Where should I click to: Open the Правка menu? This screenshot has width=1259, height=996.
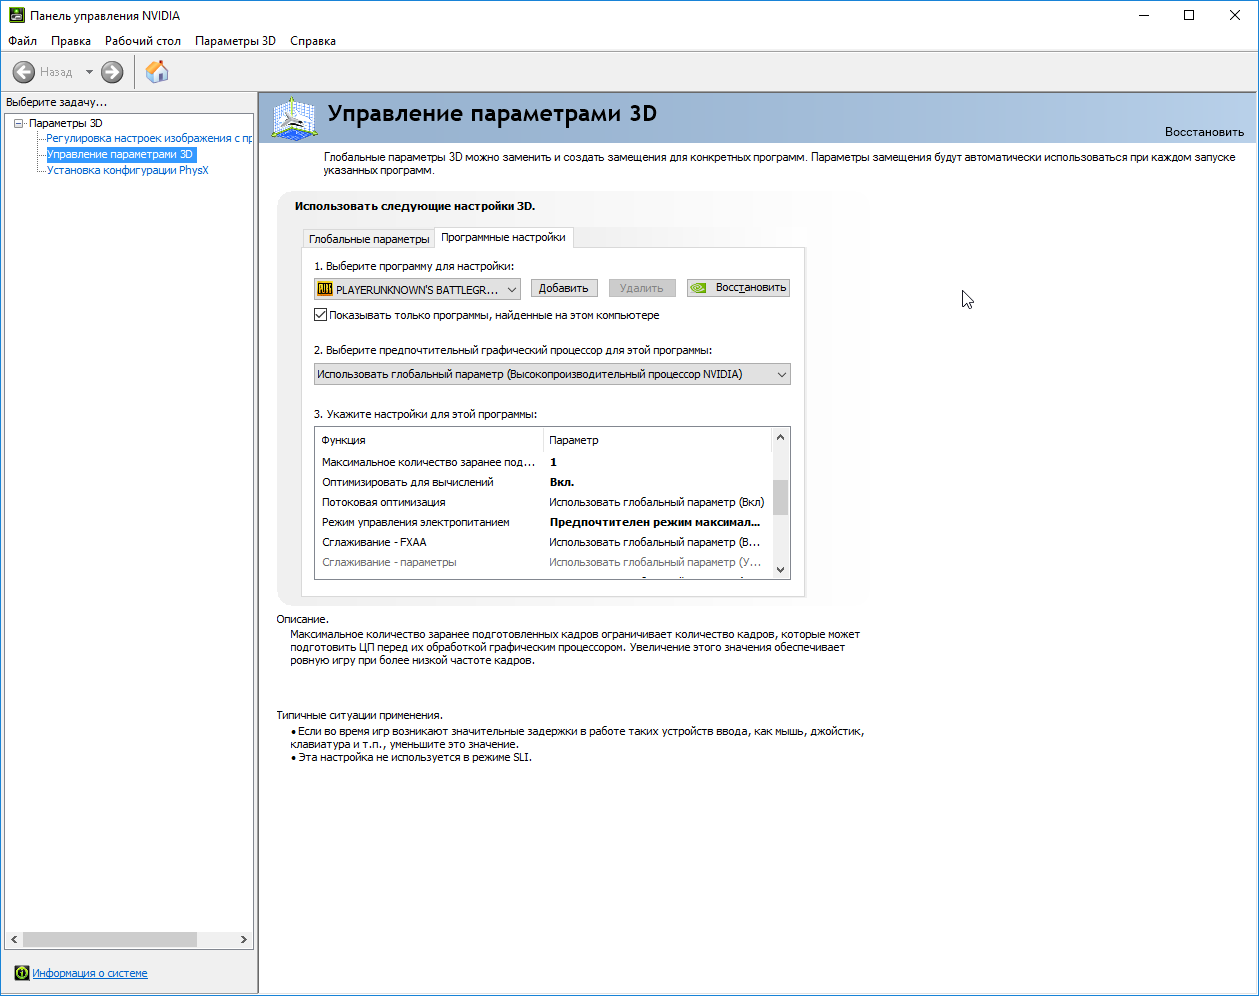tap(71, 41)
